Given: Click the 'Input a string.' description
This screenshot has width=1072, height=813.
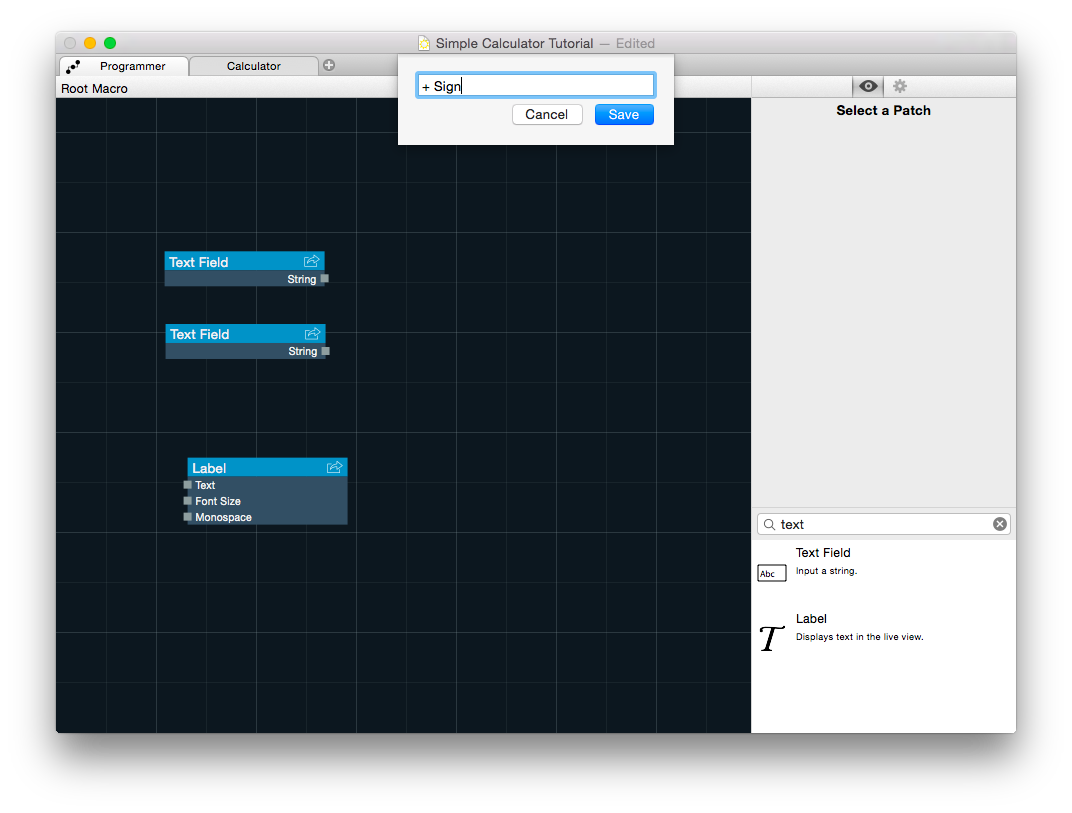Looking at the screenshot, I should click(827, 571).
